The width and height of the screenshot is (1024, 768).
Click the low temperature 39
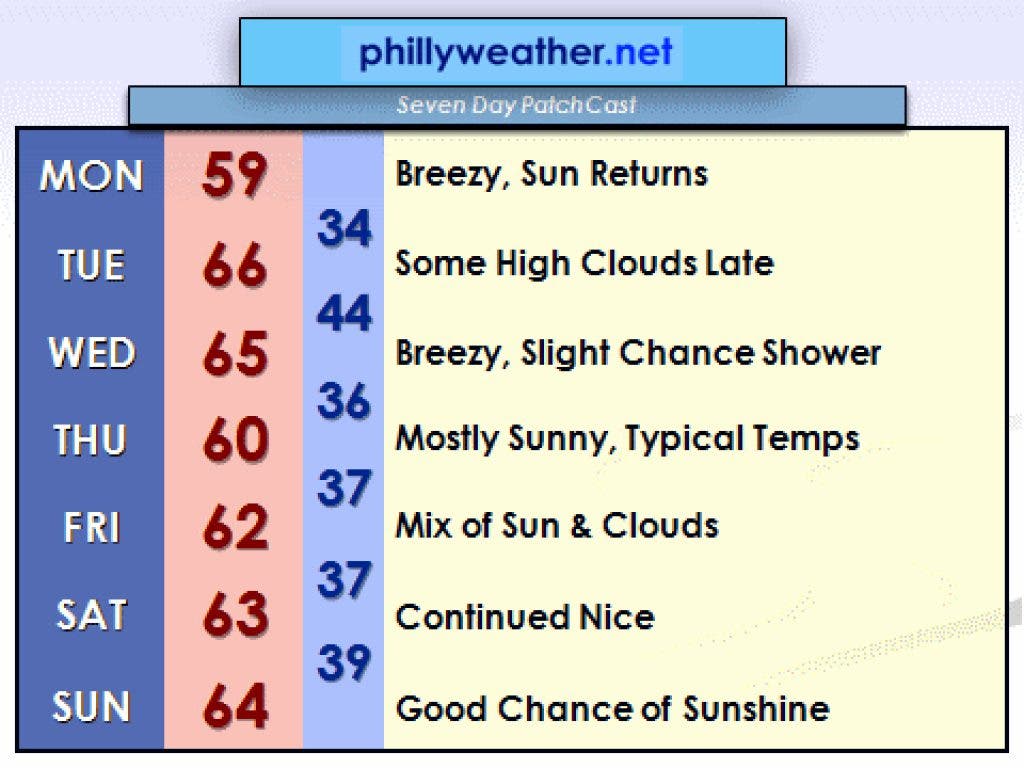[x=344, y=662]
